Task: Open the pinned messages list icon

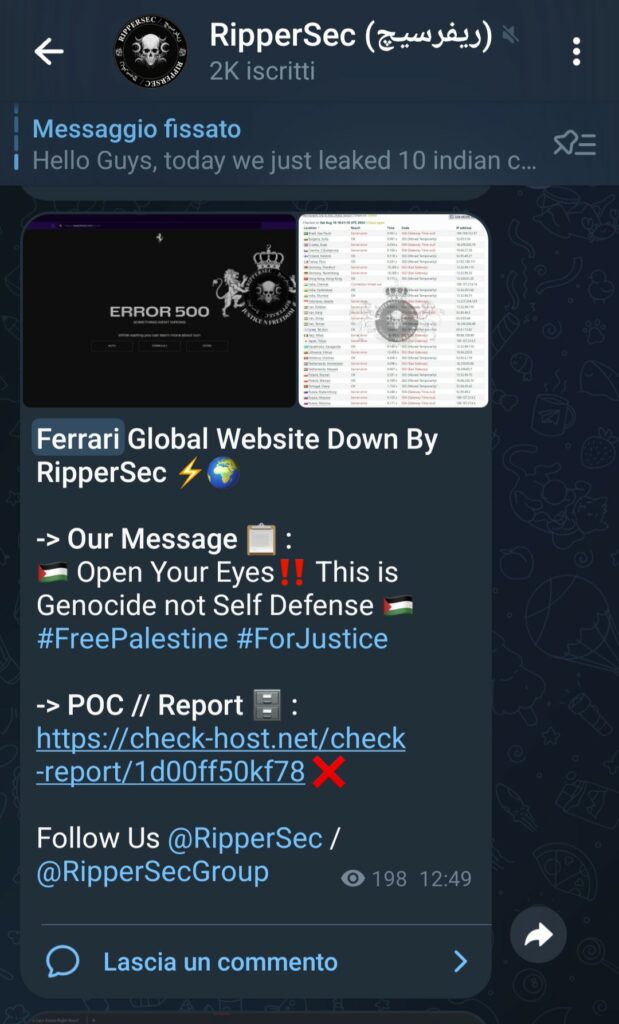Action: point(575,143)
